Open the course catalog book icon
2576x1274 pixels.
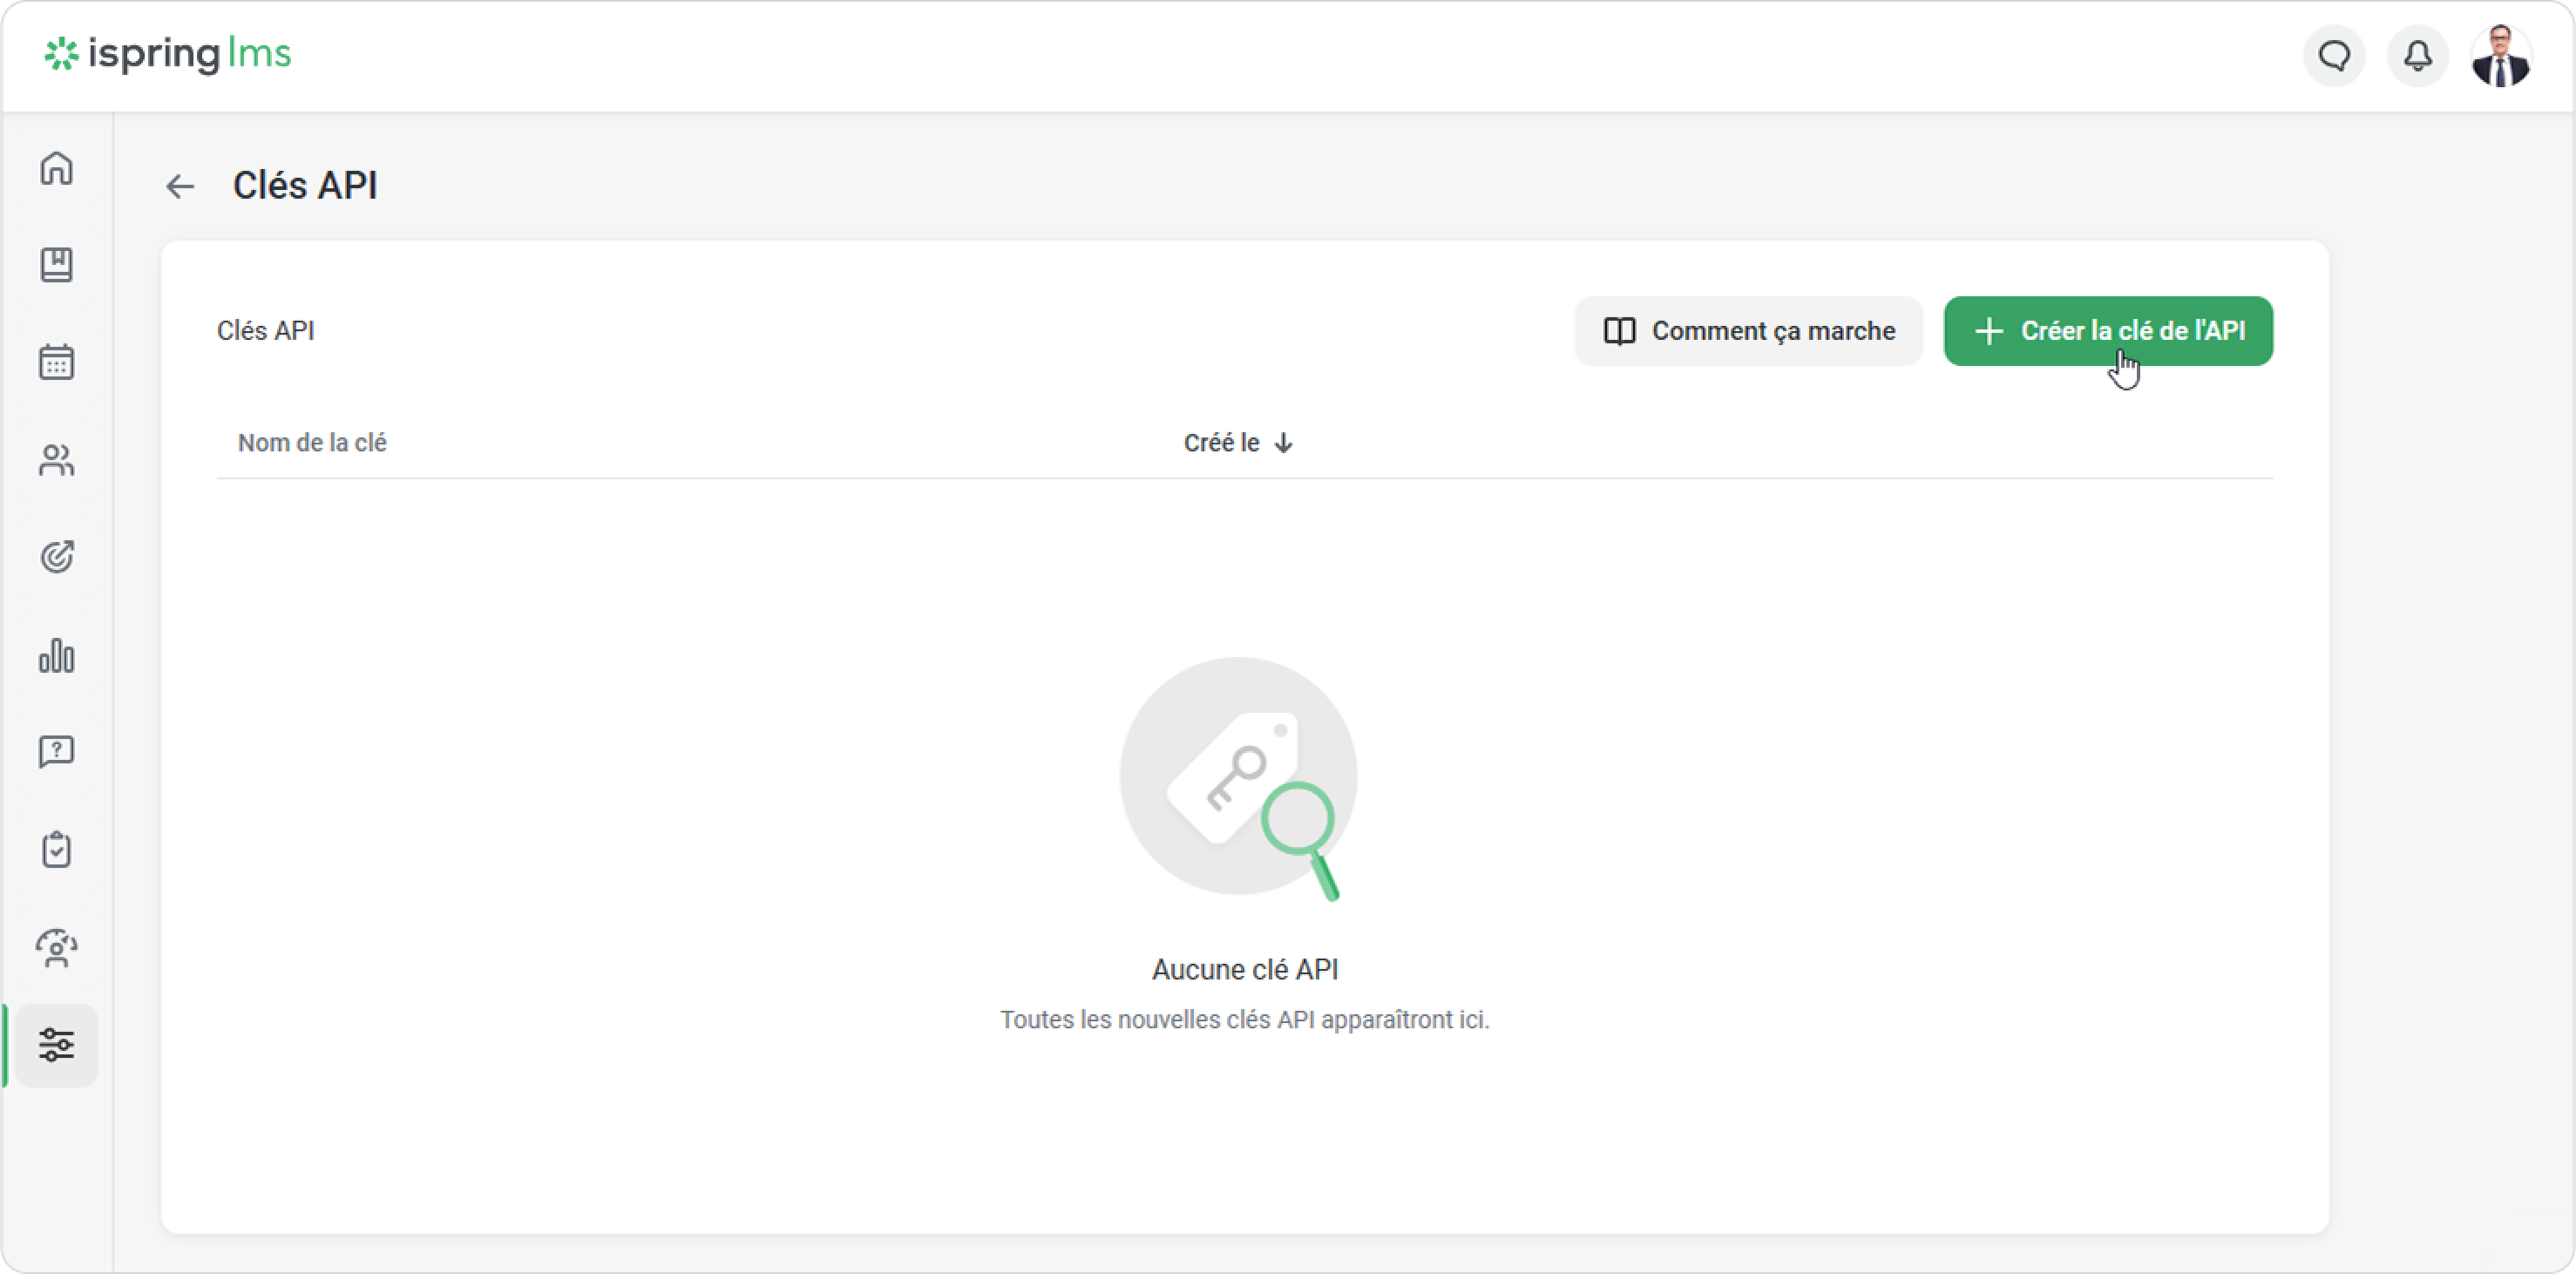click(57, 265)
